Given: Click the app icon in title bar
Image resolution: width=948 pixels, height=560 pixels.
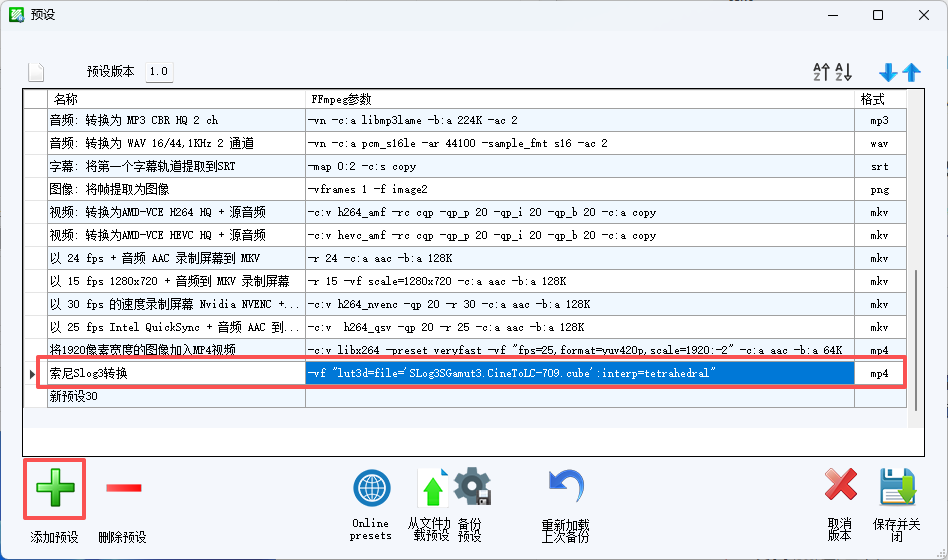Looking at the screenshot, I should pyautogui.click(x=16, y=15).
